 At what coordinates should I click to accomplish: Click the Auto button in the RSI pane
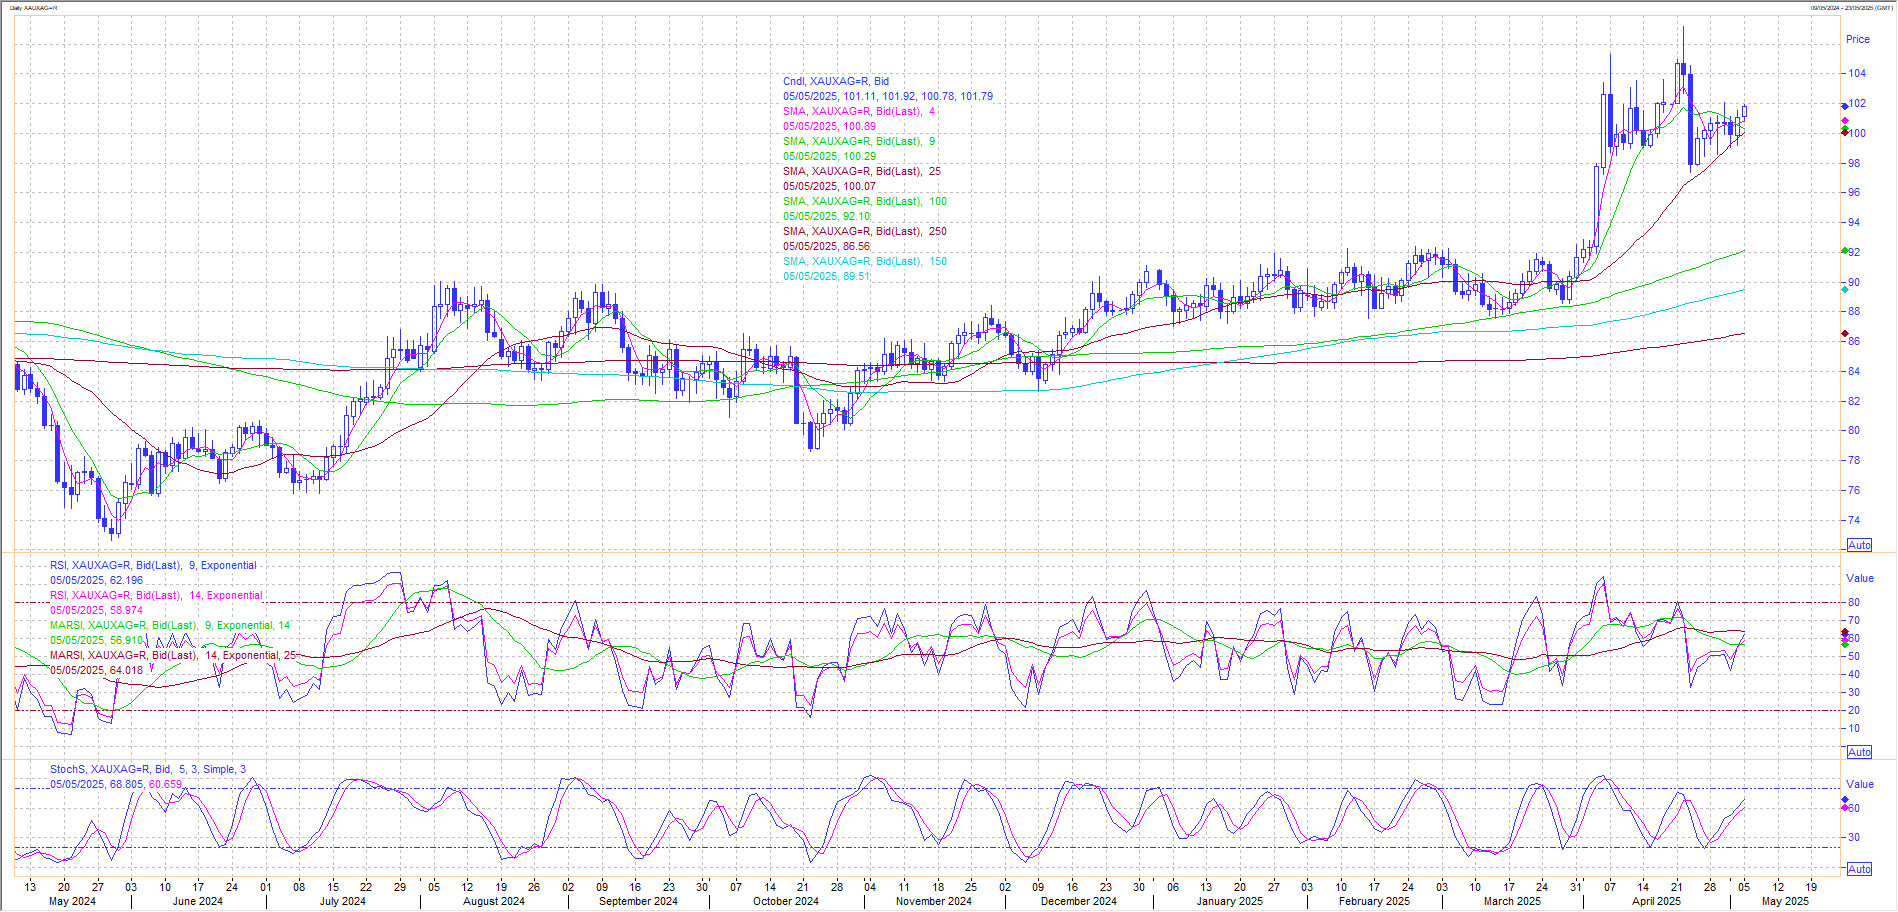pyautogui.click(x=1859, y=752)
